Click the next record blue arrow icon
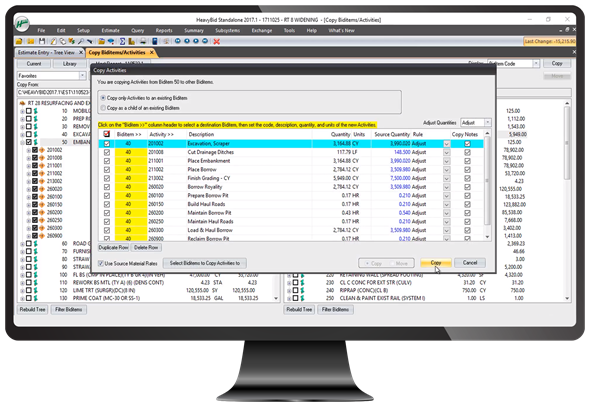 [x=196, y=41]
